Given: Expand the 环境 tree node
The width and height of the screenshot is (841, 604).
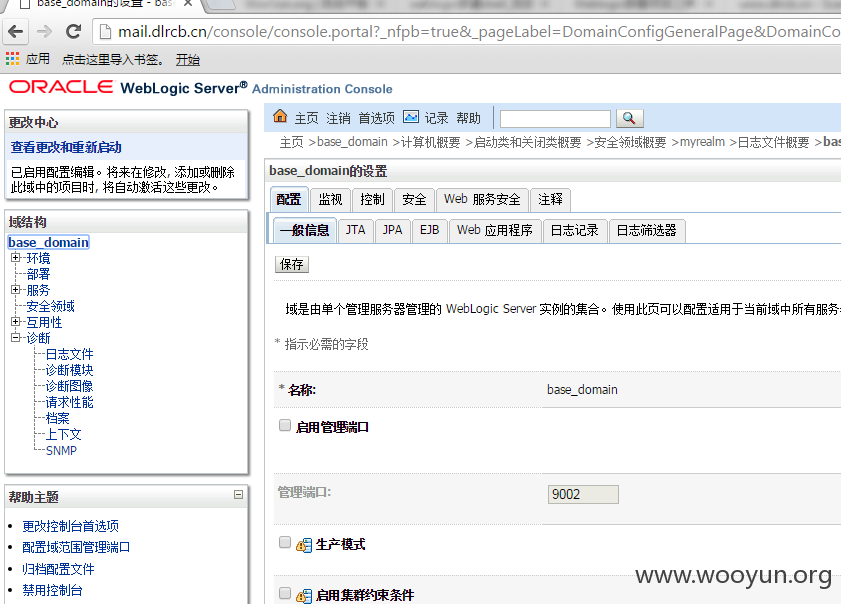Looking at the screenshot, I should tap(16, 258).
